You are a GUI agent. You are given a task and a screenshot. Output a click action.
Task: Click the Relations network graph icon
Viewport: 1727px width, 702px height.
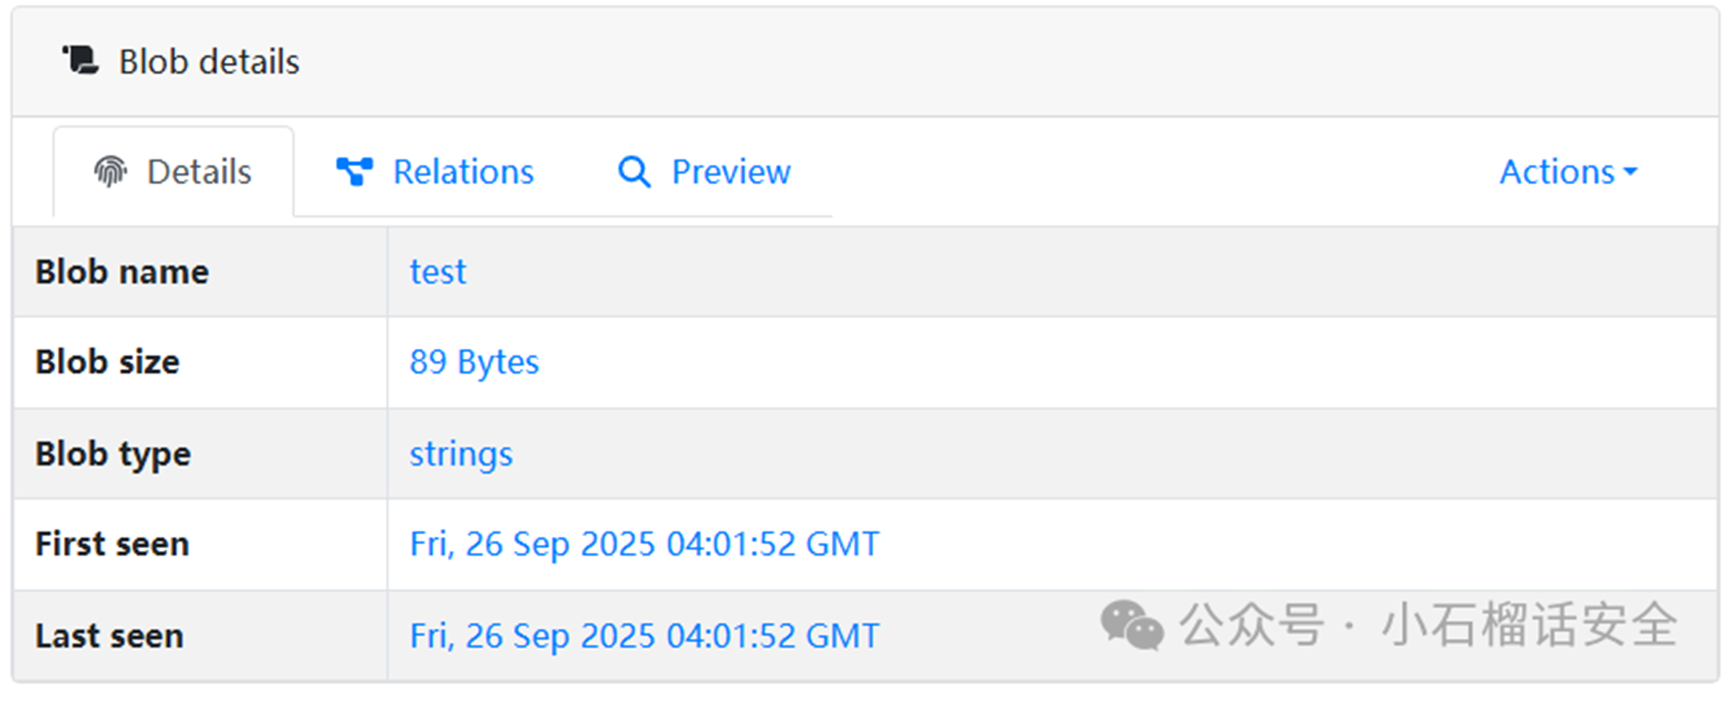[x=354, y=172]
